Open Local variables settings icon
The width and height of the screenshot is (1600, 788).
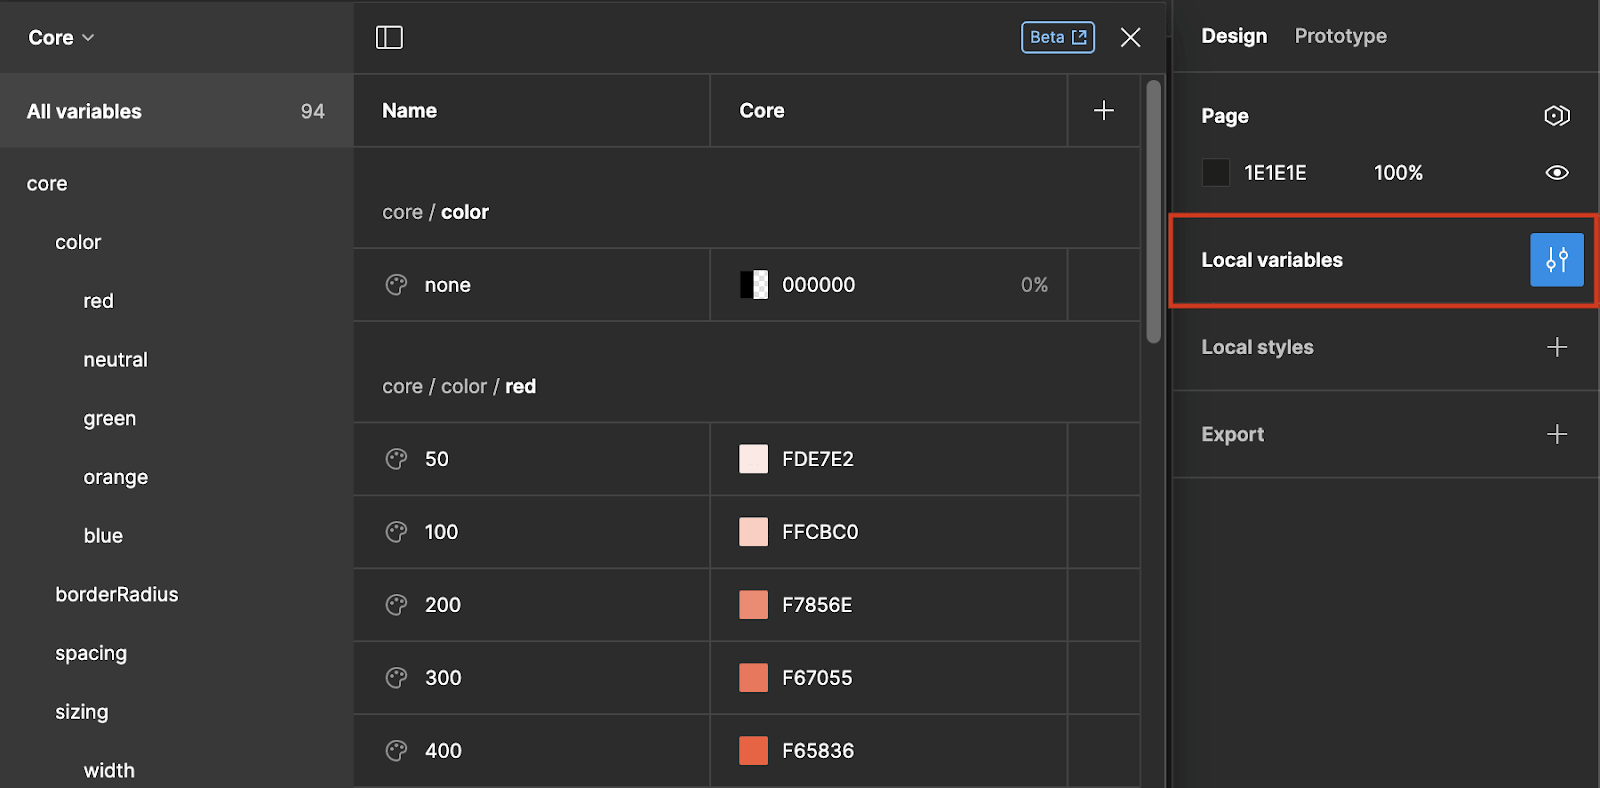pyautogui.click(x=1557, y=260)
